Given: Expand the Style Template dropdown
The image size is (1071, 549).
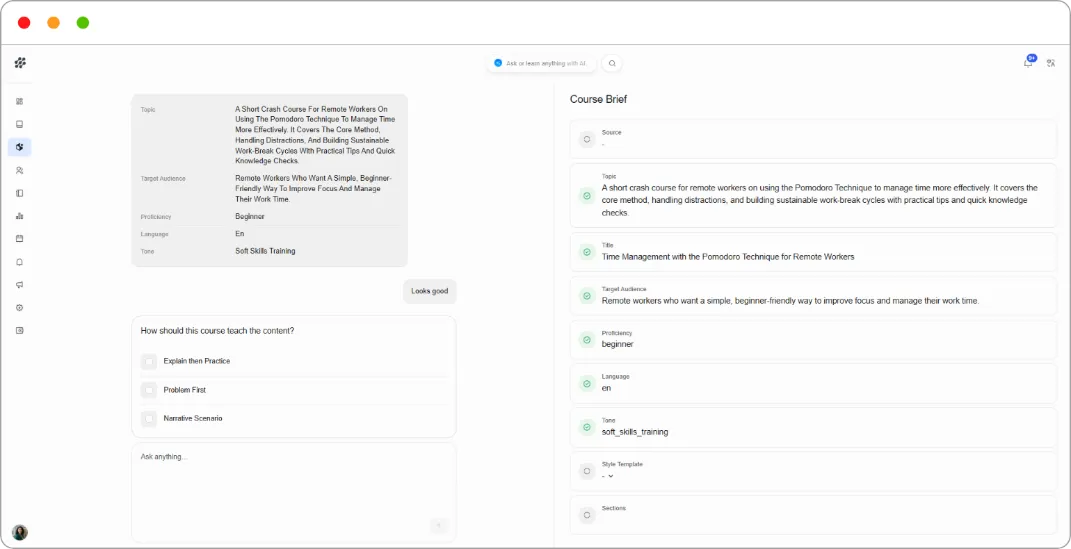Looking at the screenshot, I should tap(607, 476).
